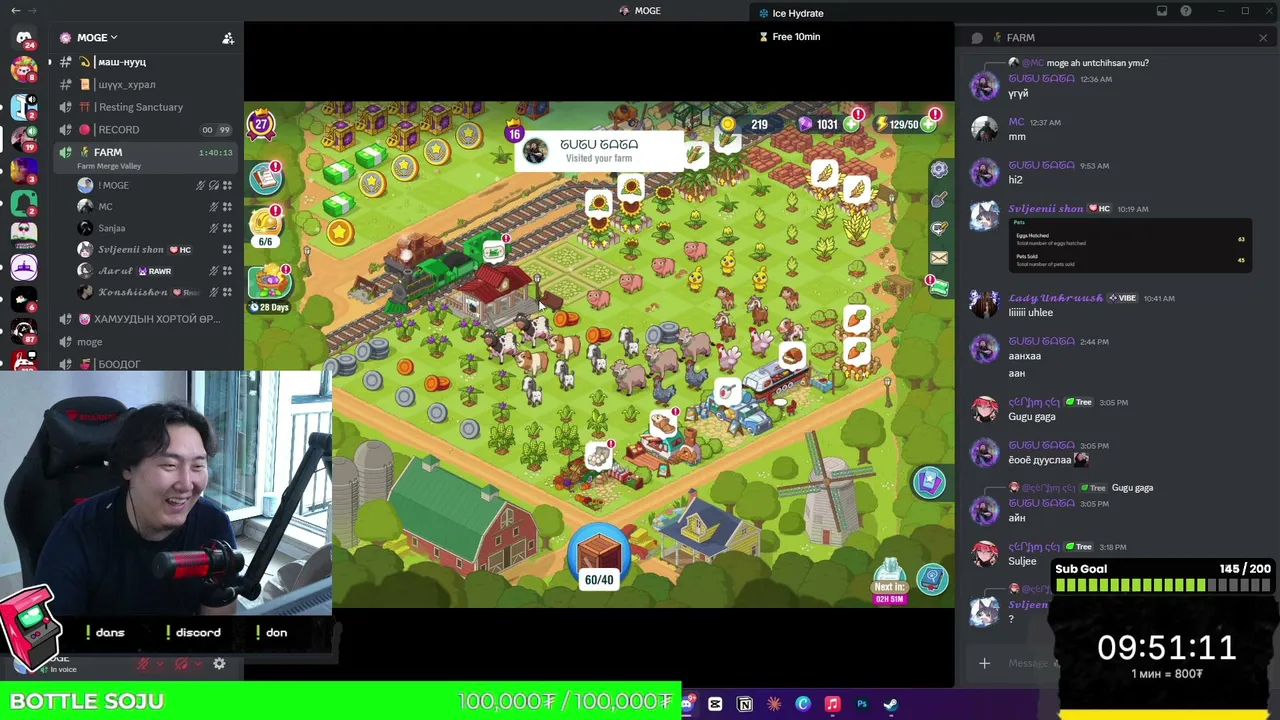This screenshot has height=720, width=1280.
Task: Open the Pets stats embed image
Action: tap(1131, 245)
